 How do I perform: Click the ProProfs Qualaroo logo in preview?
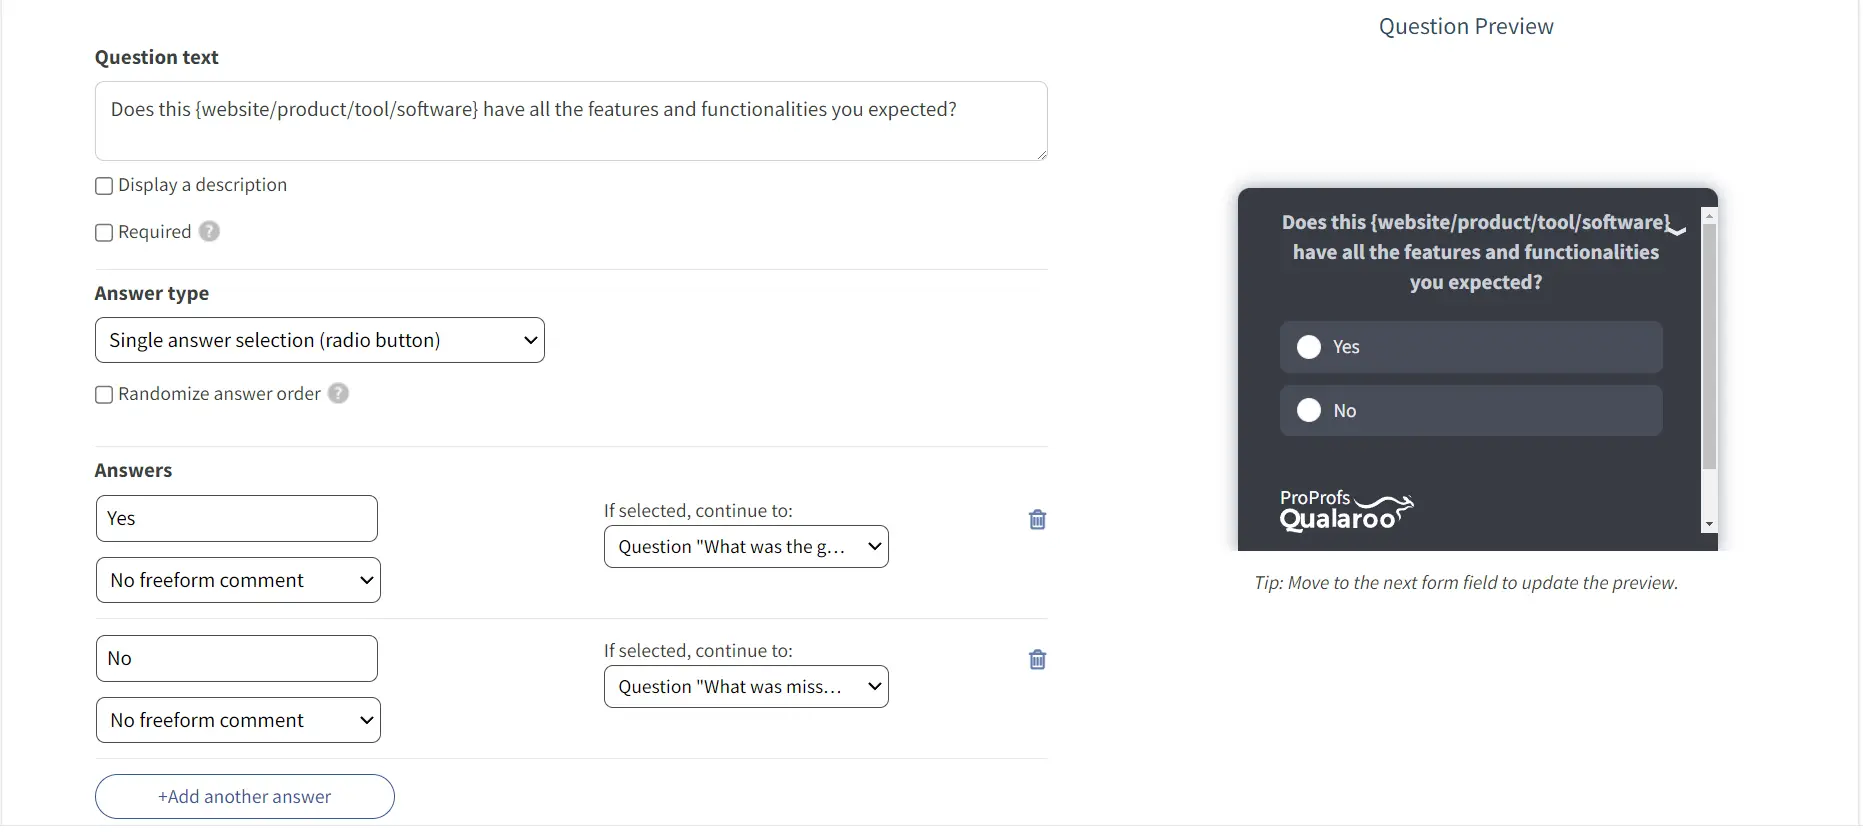[x=1345, y=510]
